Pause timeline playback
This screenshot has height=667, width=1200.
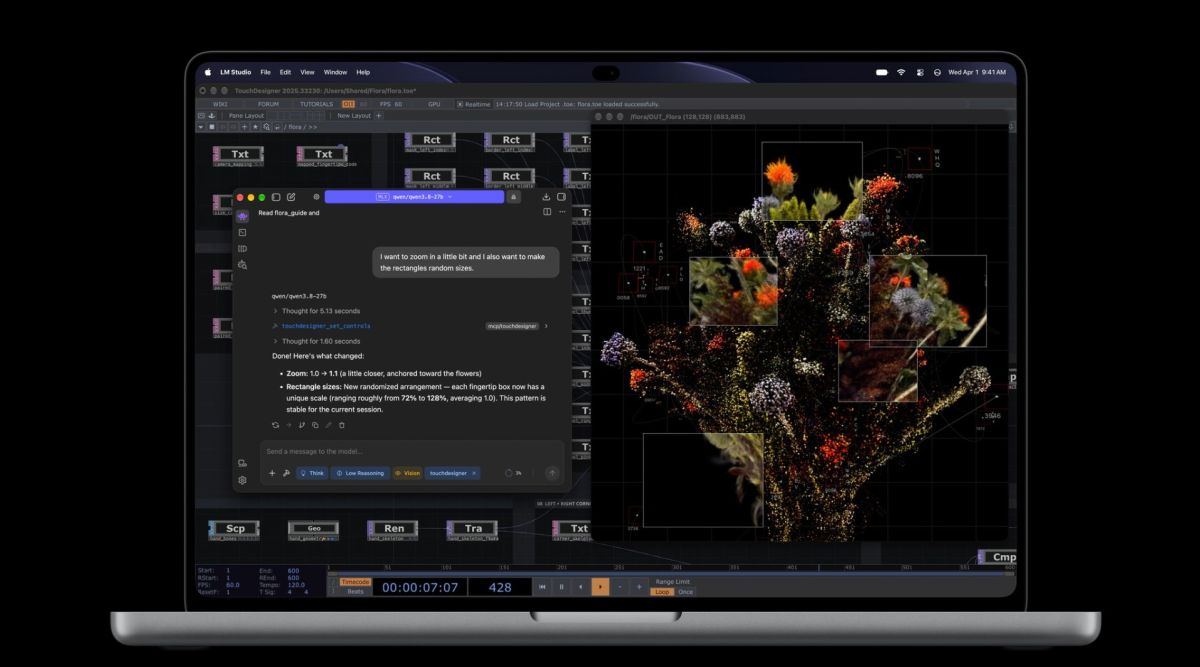[561, 587]
